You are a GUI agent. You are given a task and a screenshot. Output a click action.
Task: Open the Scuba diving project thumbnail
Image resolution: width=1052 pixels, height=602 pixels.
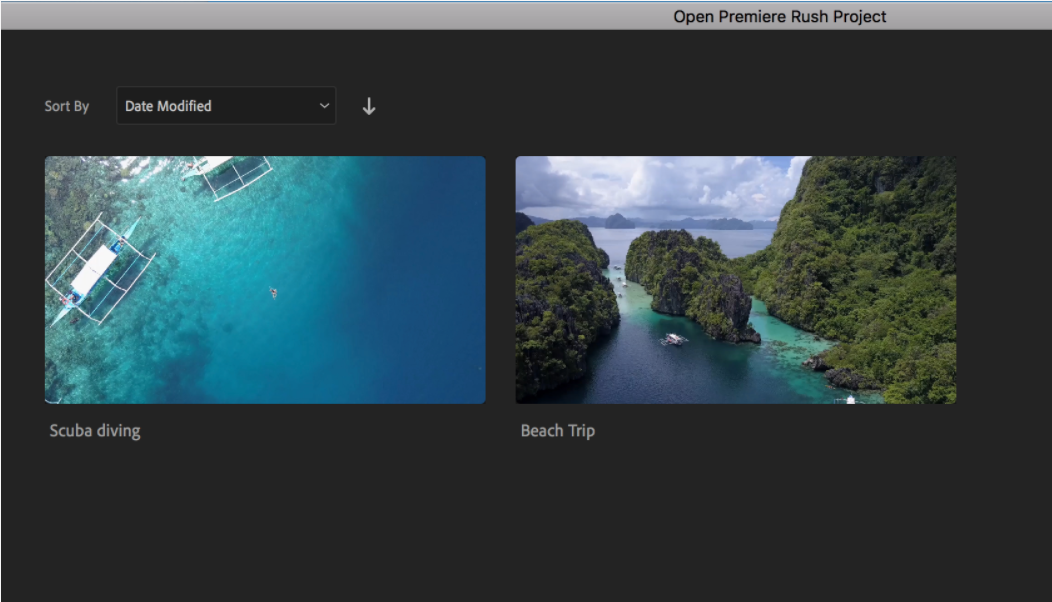click(x=265, y=280)
